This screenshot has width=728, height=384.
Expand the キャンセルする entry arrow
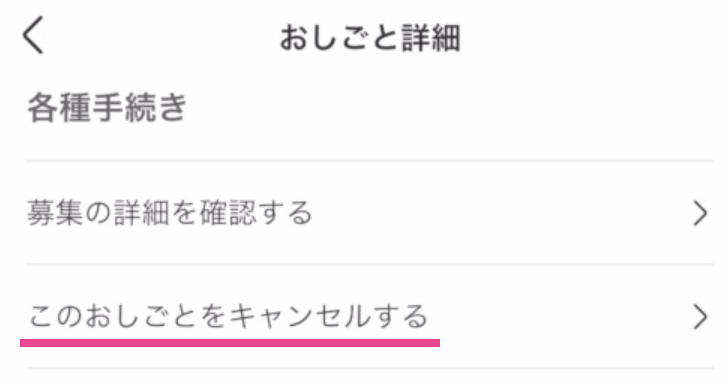tap(700, 317)
